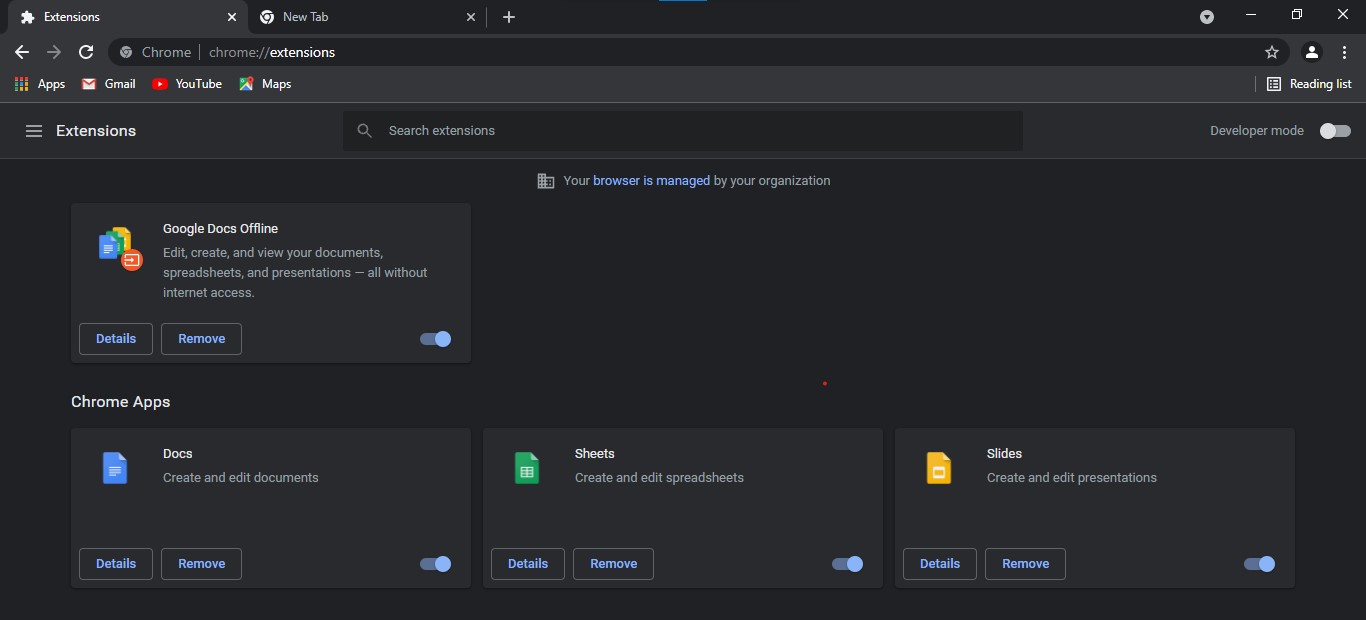This screenshot has width=1366, height=620.
Task: Expand the tab search dropdown arrow
Action: pos(1207,17)
